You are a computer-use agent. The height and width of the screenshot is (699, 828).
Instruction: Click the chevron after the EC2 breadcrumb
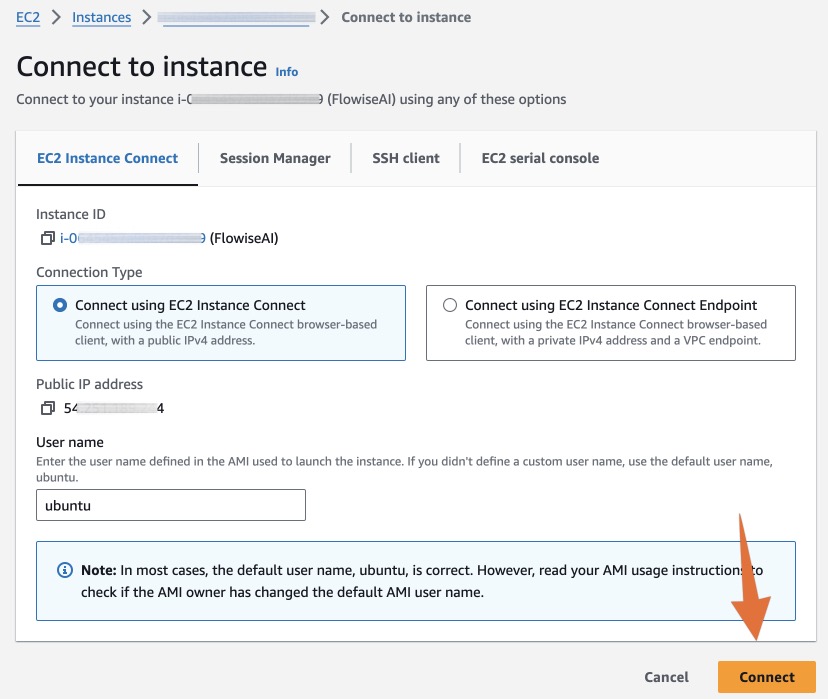[x=55, y=17]
